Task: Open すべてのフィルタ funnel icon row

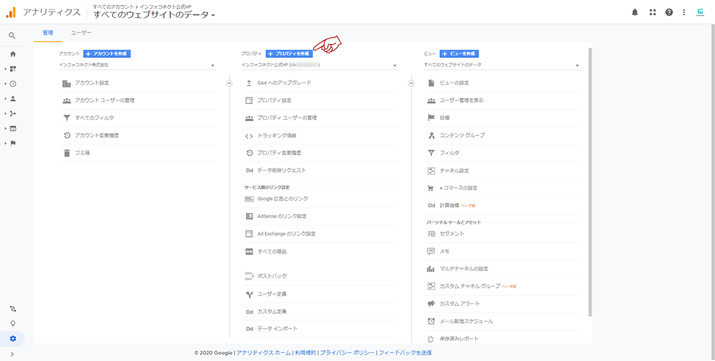Action: [137, 118]
